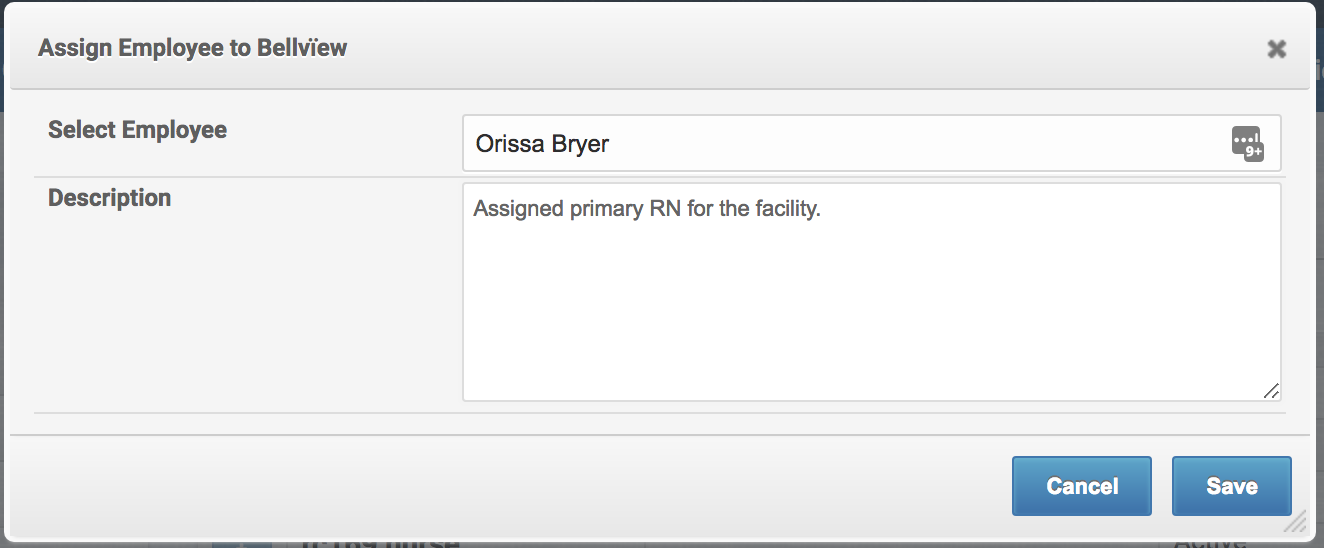Focus the Select Employee input field
This screenshot has height=548, width=1324.
(871, 143)
